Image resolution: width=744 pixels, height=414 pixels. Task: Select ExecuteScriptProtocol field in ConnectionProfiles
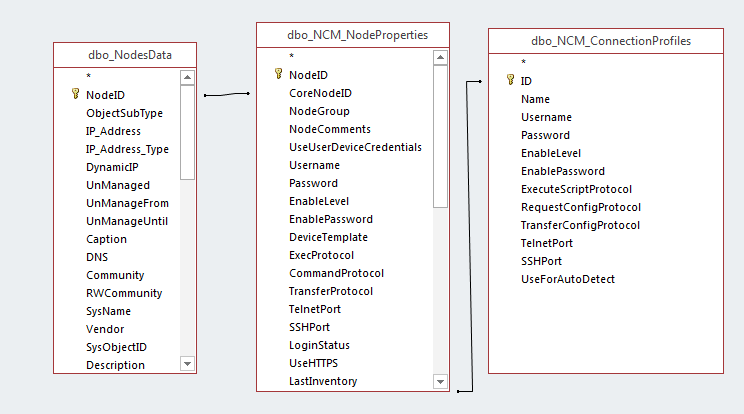(576, 190)
